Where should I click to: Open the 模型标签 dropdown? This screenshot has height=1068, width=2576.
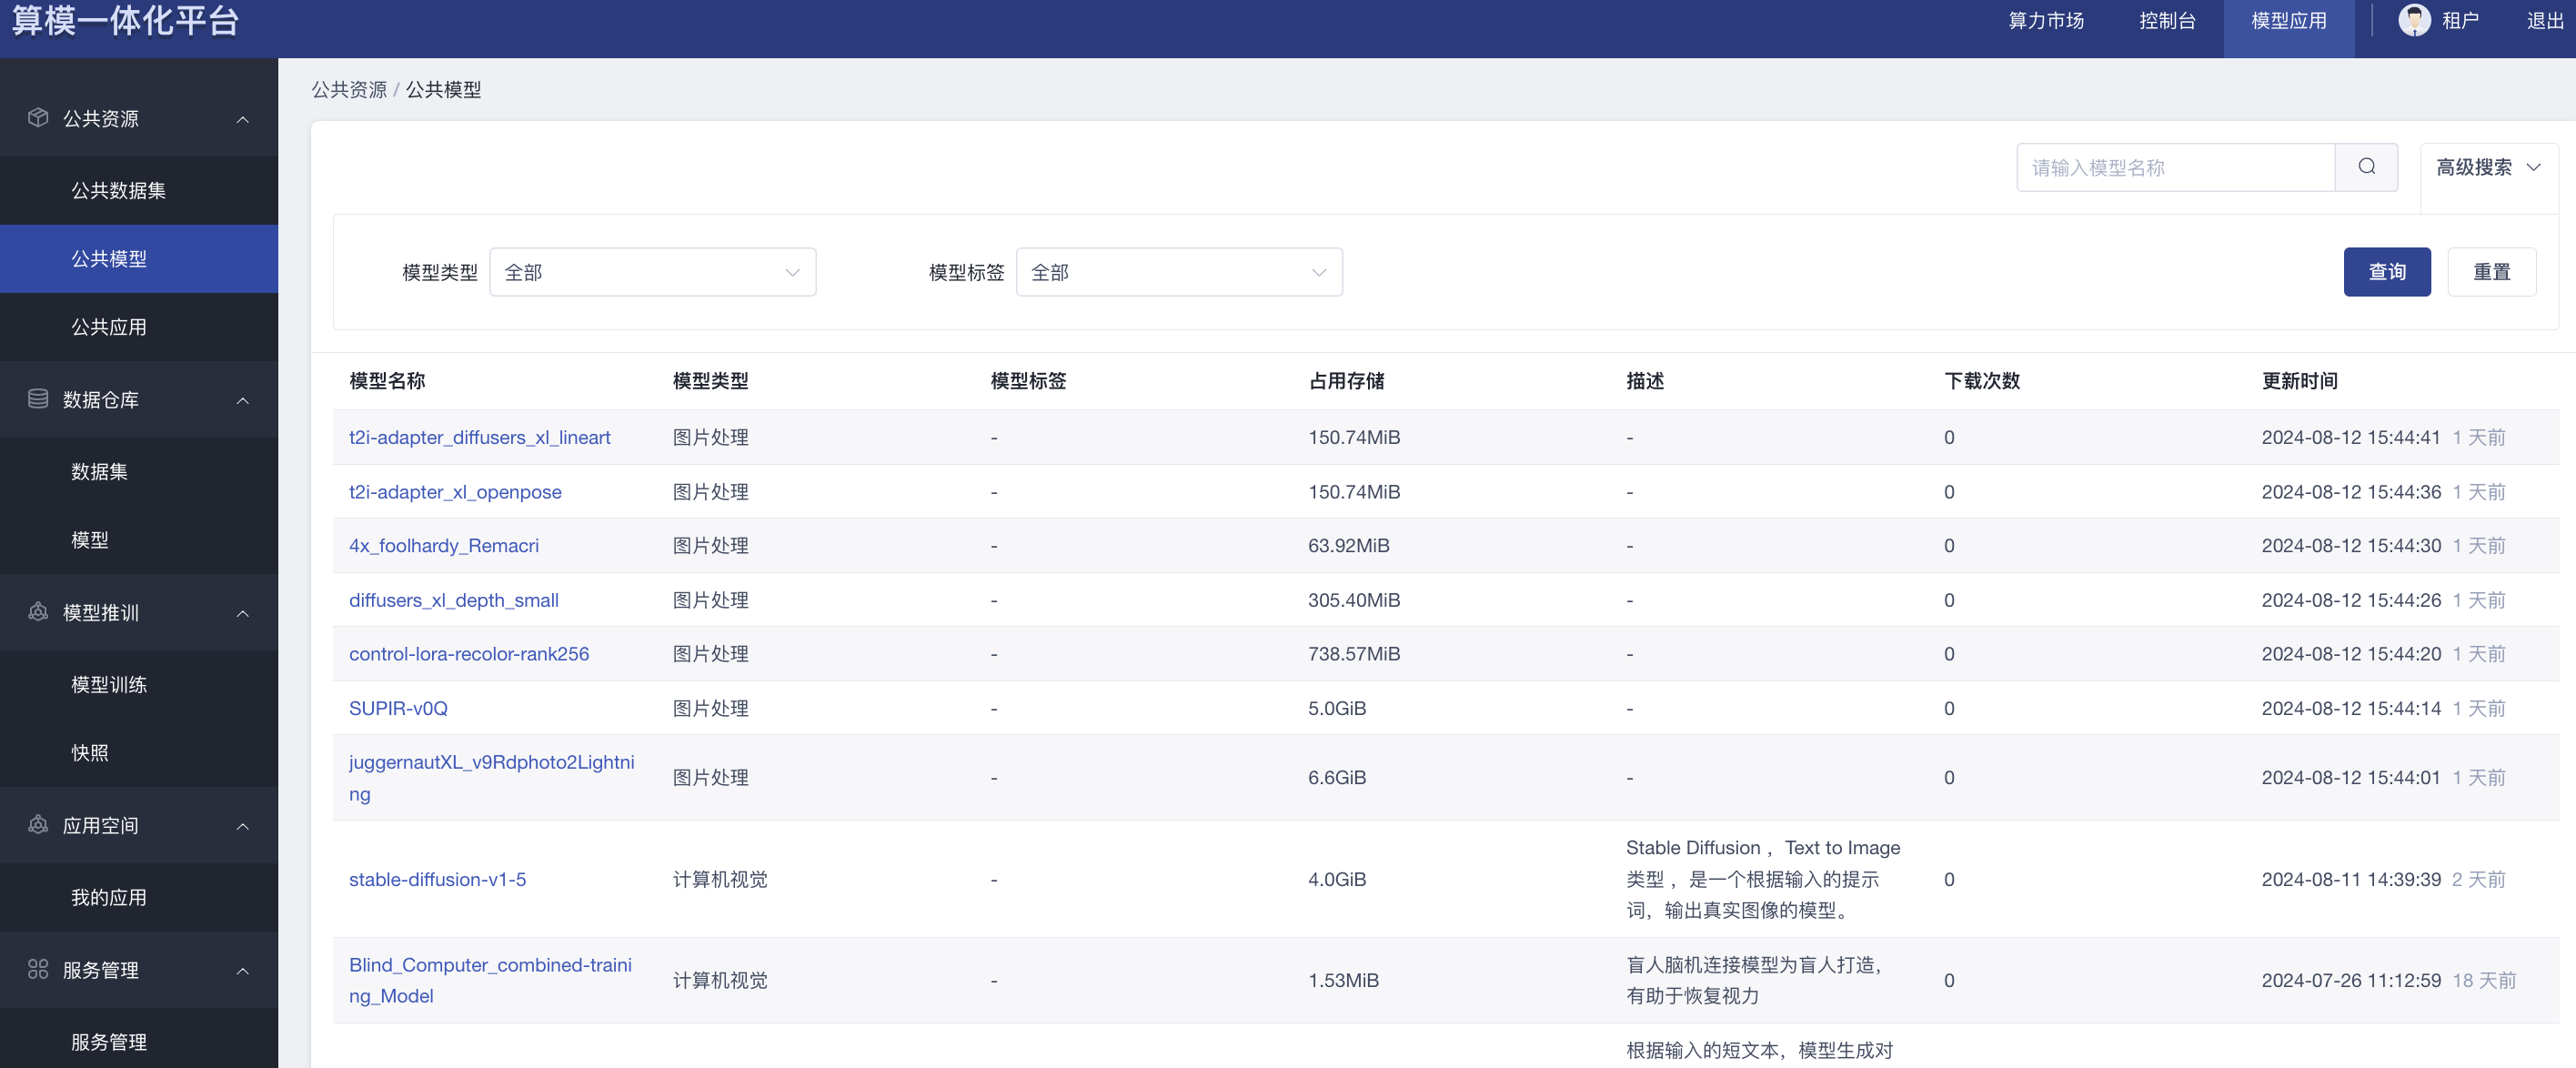(1178, 272)
